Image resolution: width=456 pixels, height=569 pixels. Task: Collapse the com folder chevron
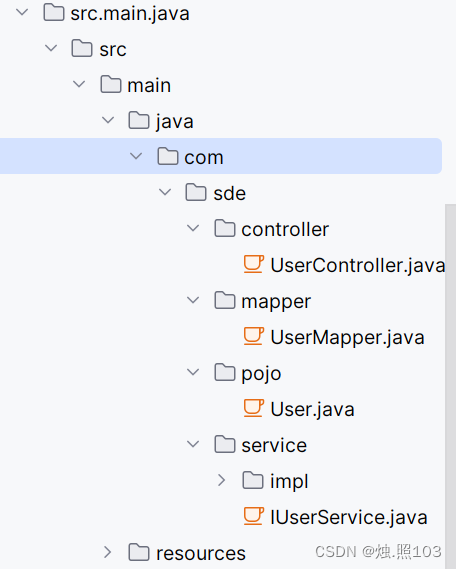(136, 156)
